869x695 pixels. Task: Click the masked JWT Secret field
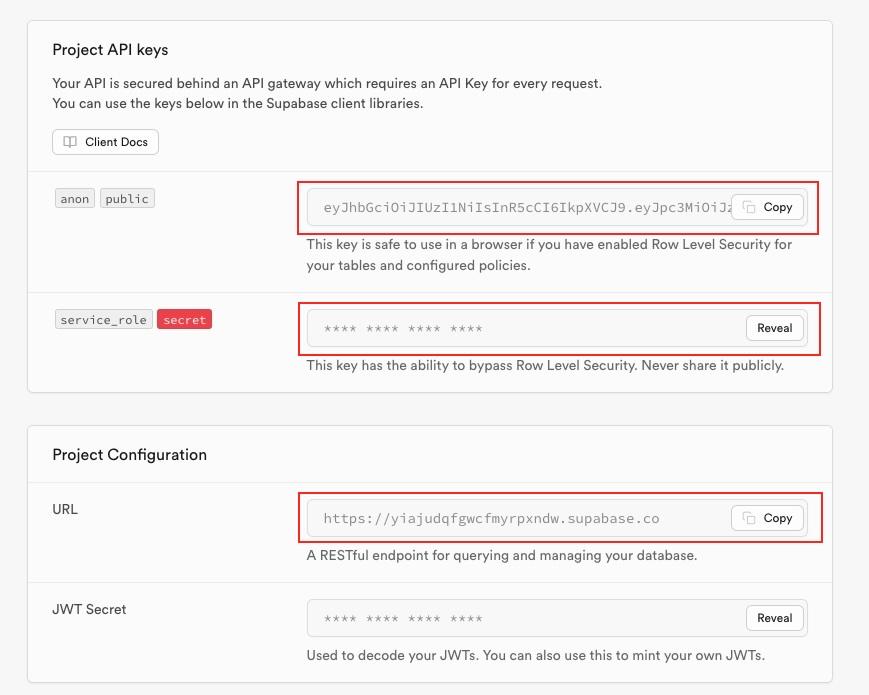coord(520,618)
